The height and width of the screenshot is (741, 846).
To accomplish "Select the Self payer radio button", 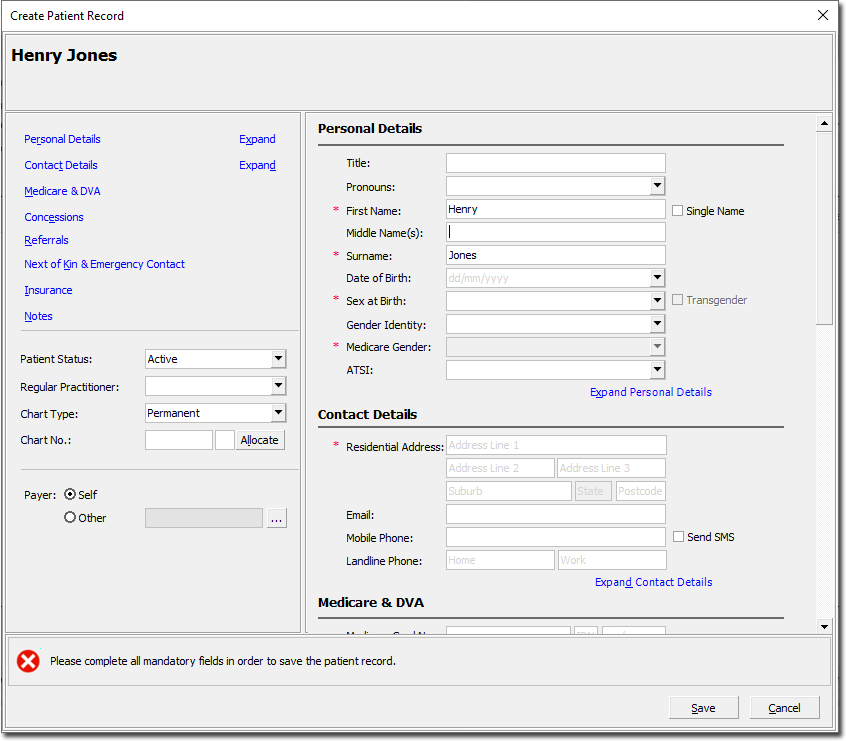I will pos(70,494).
